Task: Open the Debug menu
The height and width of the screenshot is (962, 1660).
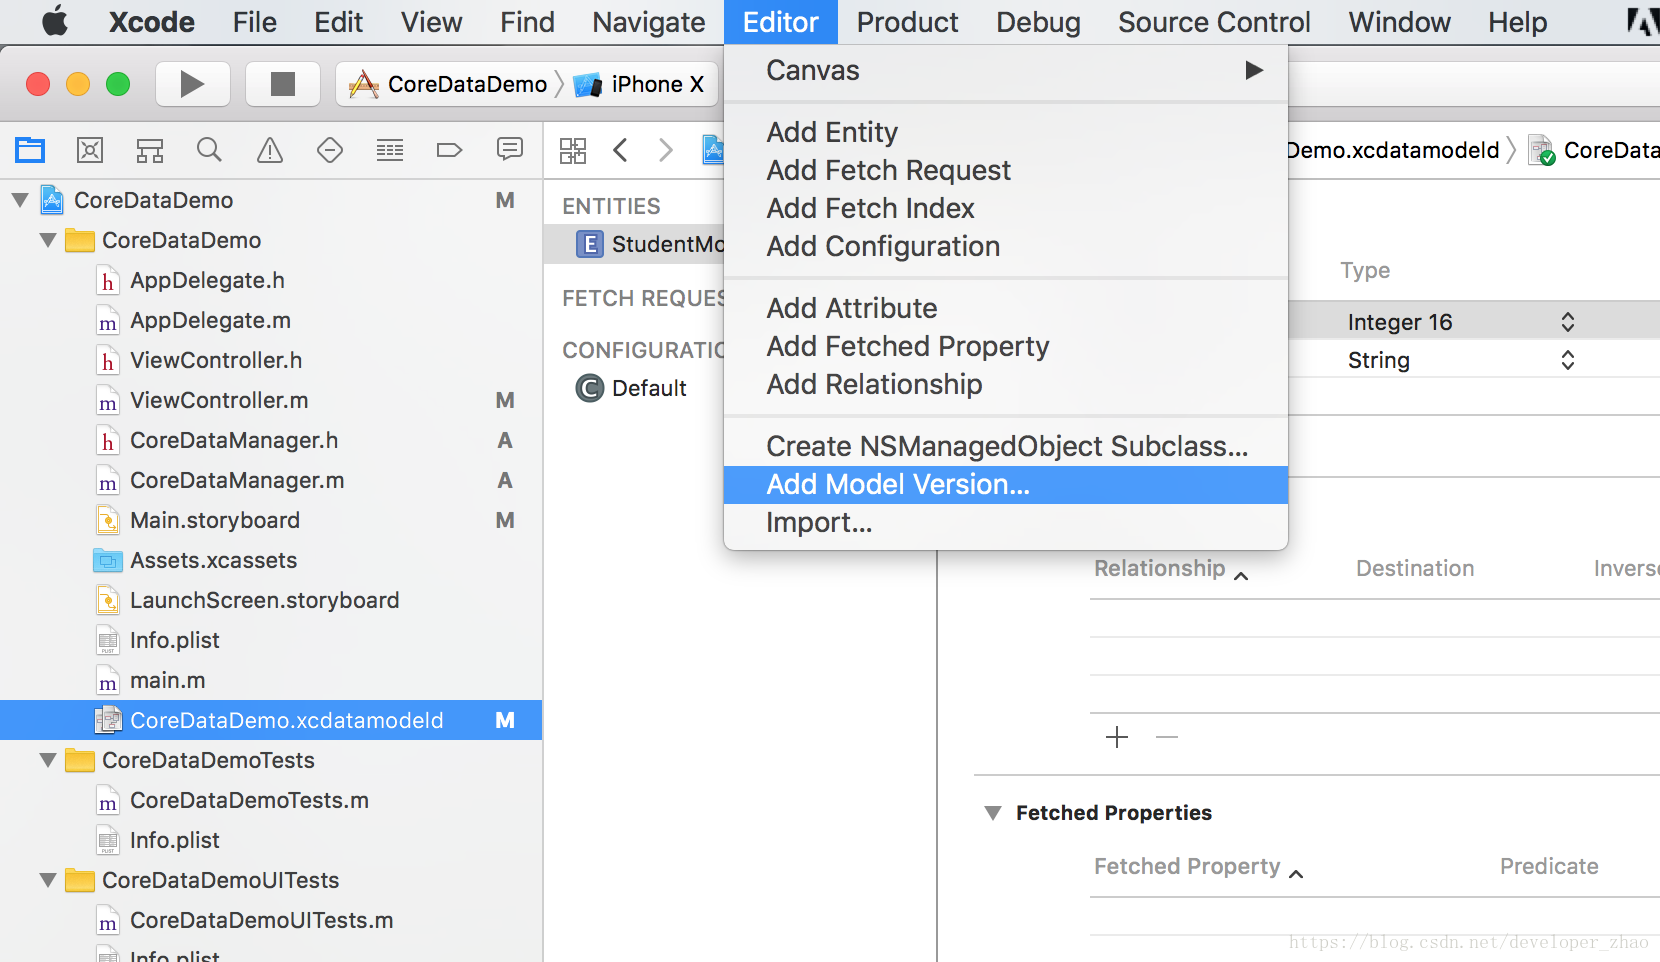Action: pos(1038,22)
